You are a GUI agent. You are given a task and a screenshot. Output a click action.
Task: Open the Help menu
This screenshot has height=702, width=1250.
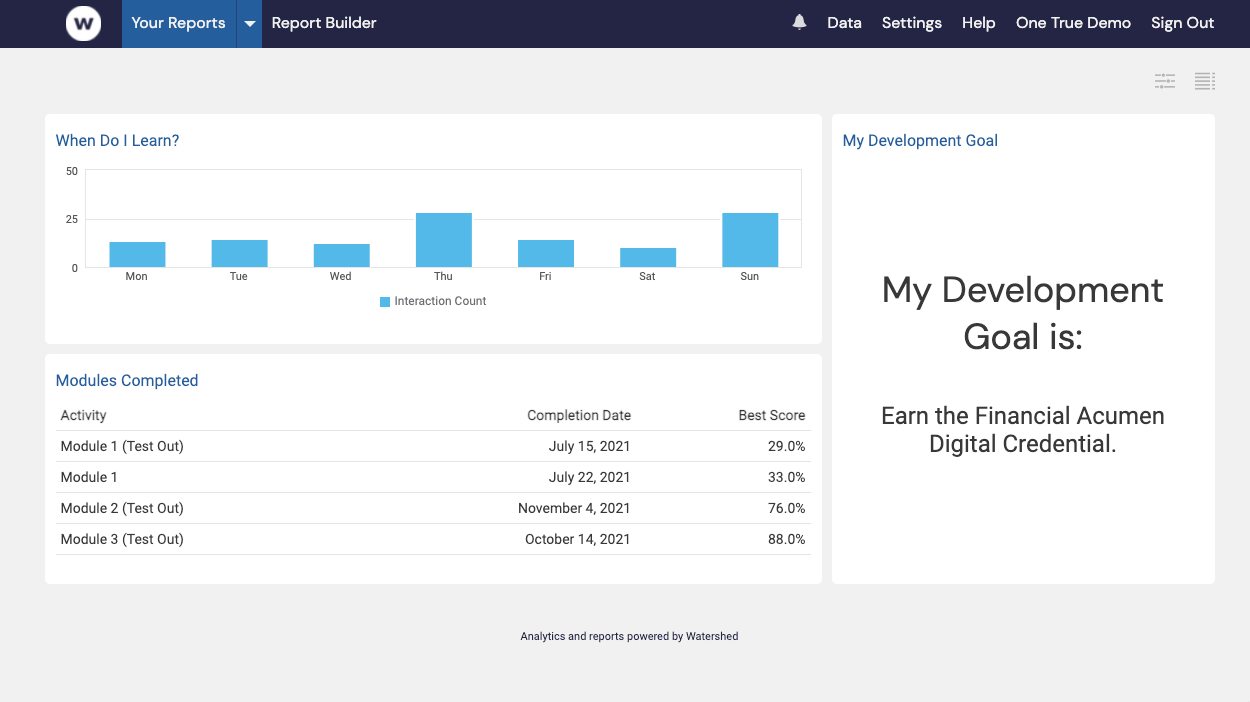978,22
